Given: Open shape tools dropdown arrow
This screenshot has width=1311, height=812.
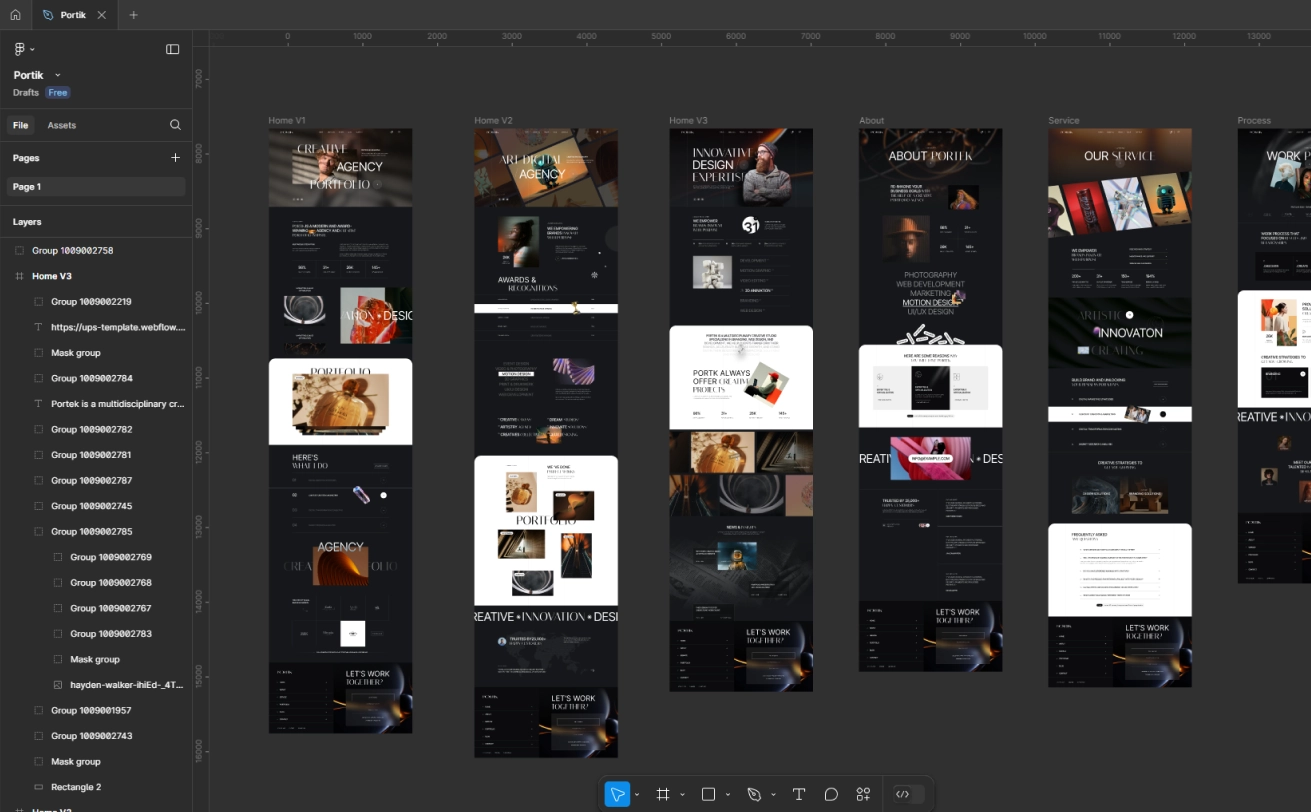Looking at the screenshot, I should (x=728, y=795).
